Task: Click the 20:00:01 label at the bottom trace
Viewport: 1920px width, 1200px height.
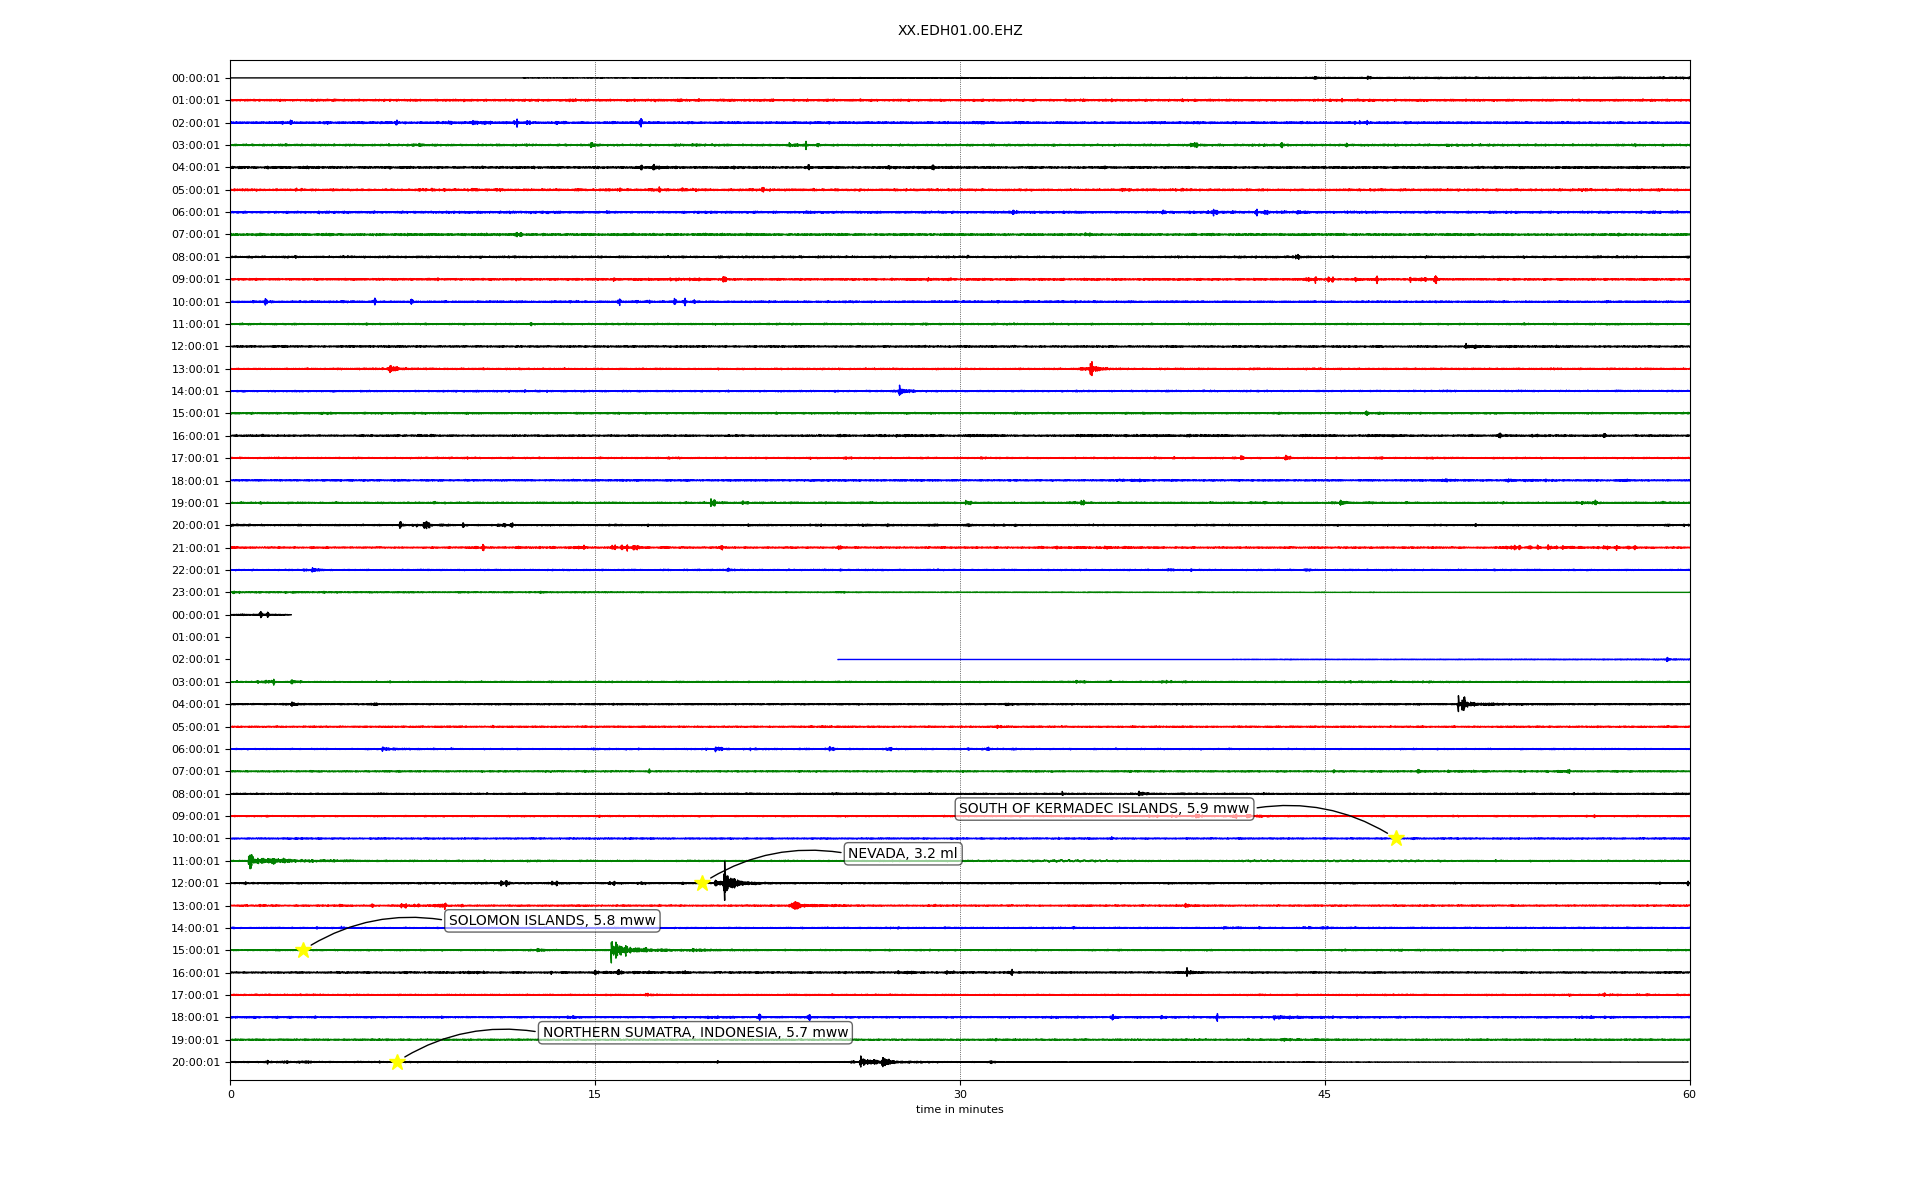Action: tap(195, 1062)
